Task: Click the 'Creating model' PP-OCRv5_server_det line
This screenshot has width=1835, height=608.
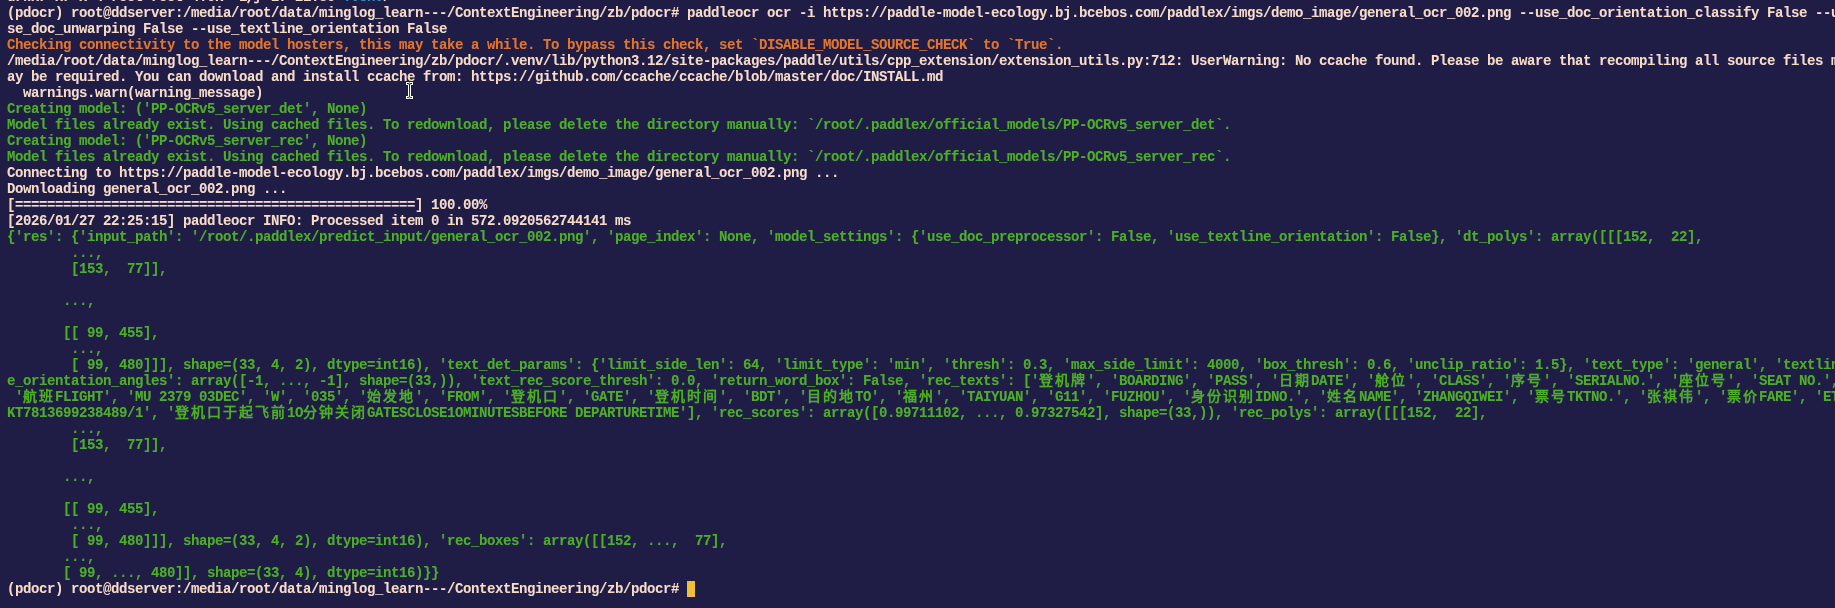Action: [x=187, y=109]
